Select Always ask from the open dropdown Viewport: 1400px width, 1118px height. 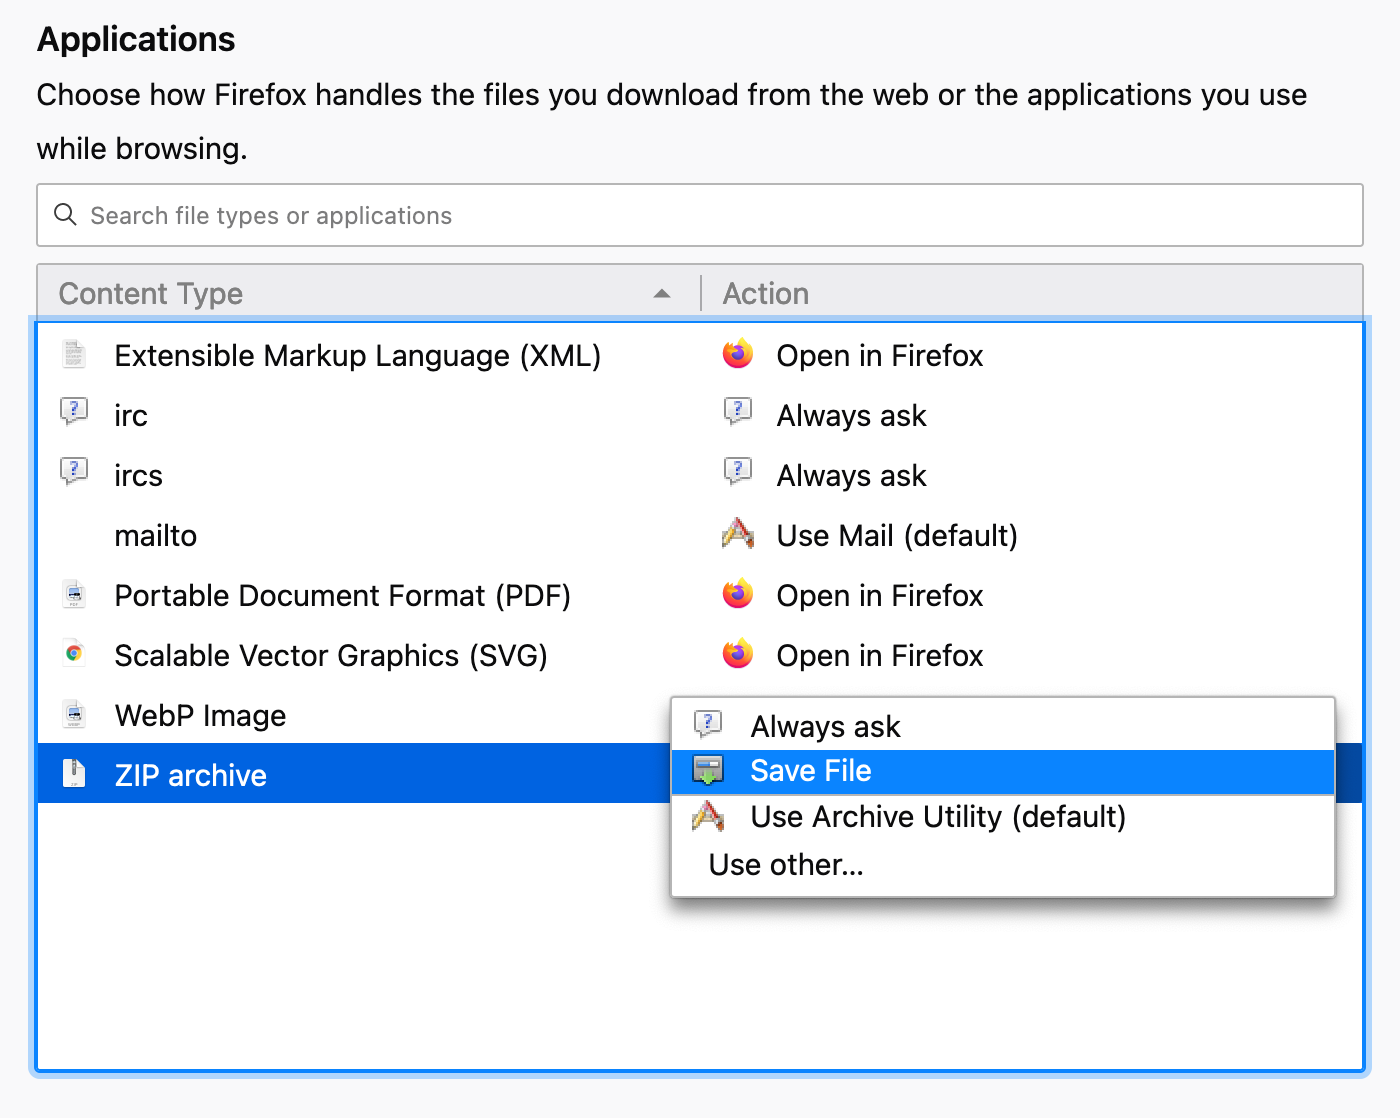click(x=825, y=726)
